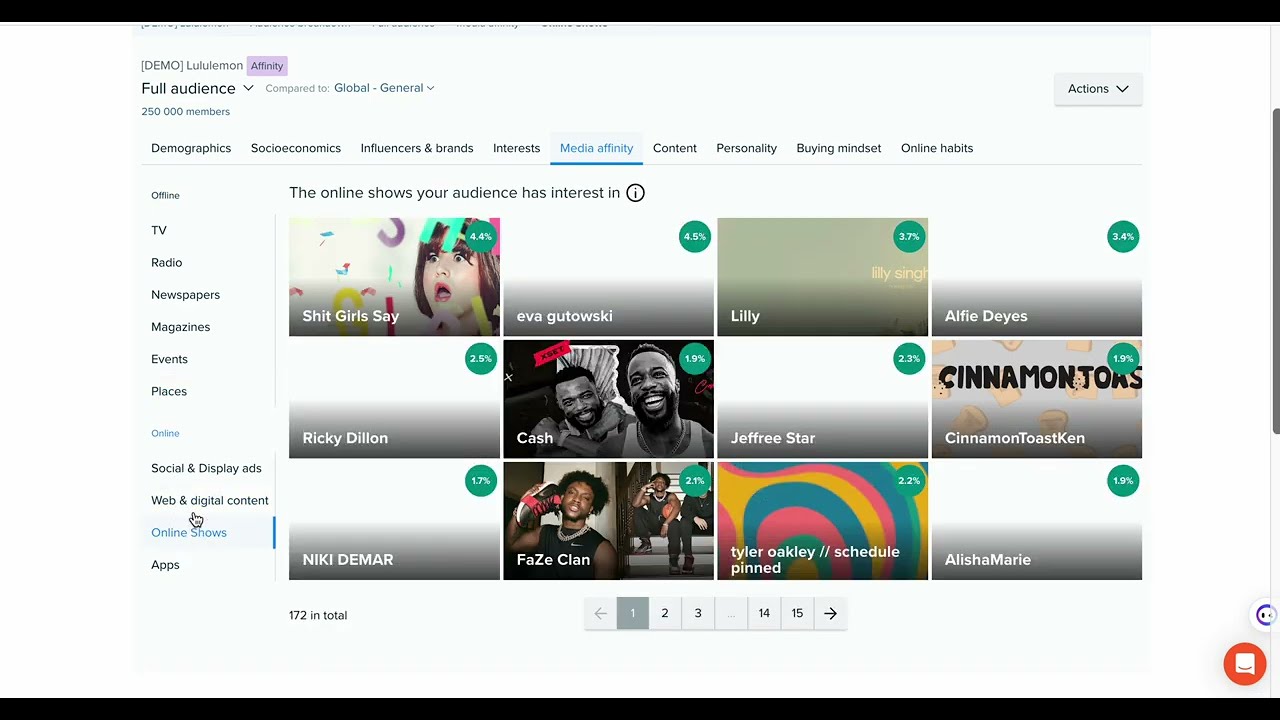The width and height of the screenshot is (1280, 720).
Task: Select Online Shows in the sidebar
Action: pos(189,533)
